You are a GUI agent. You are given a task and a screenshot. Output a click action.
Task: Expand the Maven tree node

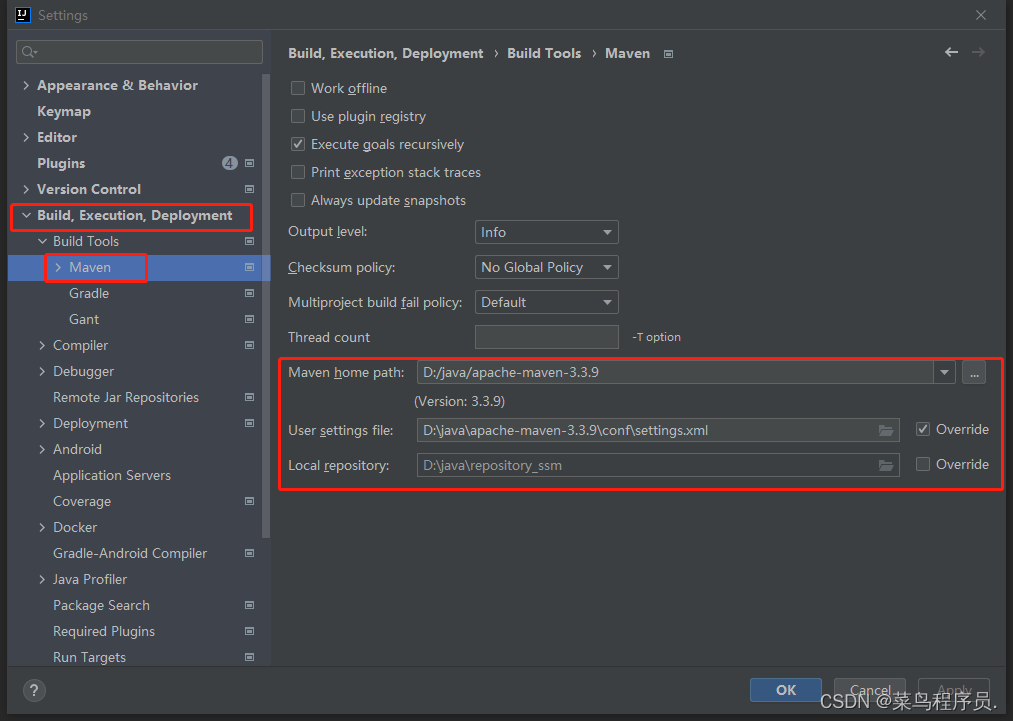pyautogui.click(x=58, y=267)
